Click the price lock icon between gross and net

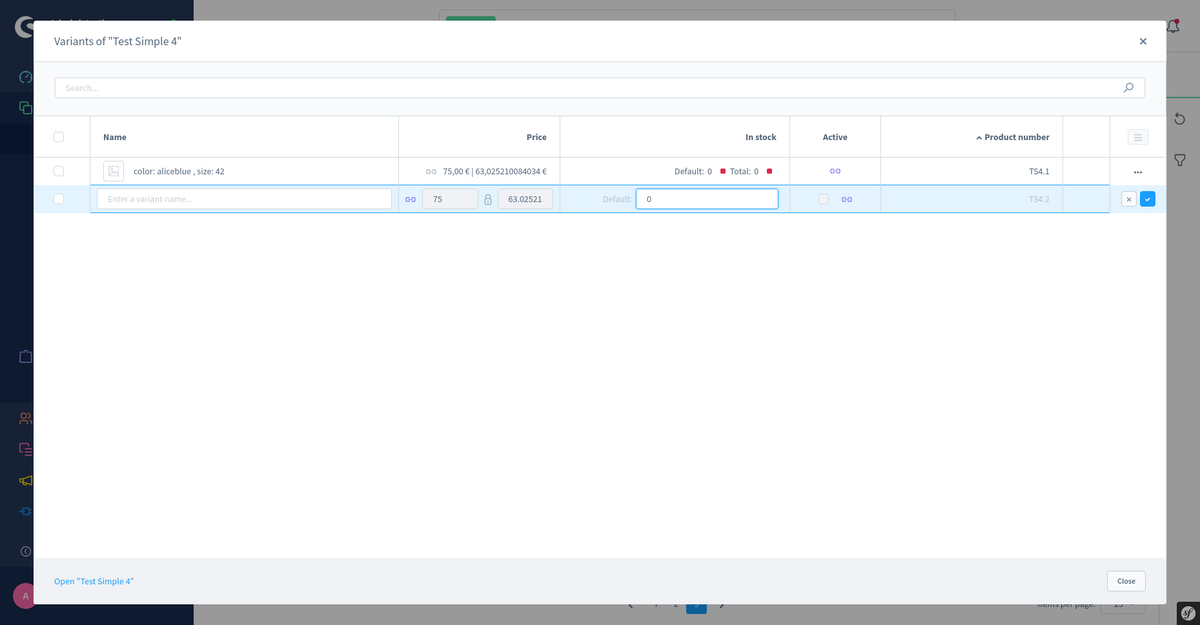[488, 199]
